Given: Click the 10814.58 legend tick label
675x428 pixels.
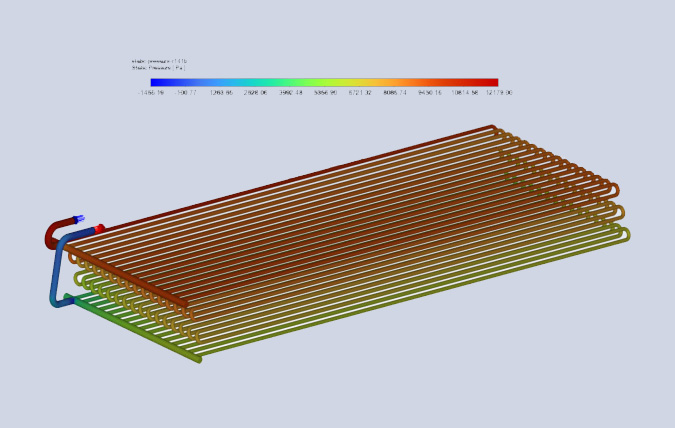Looking at the screenshot, I should (464, 93).
